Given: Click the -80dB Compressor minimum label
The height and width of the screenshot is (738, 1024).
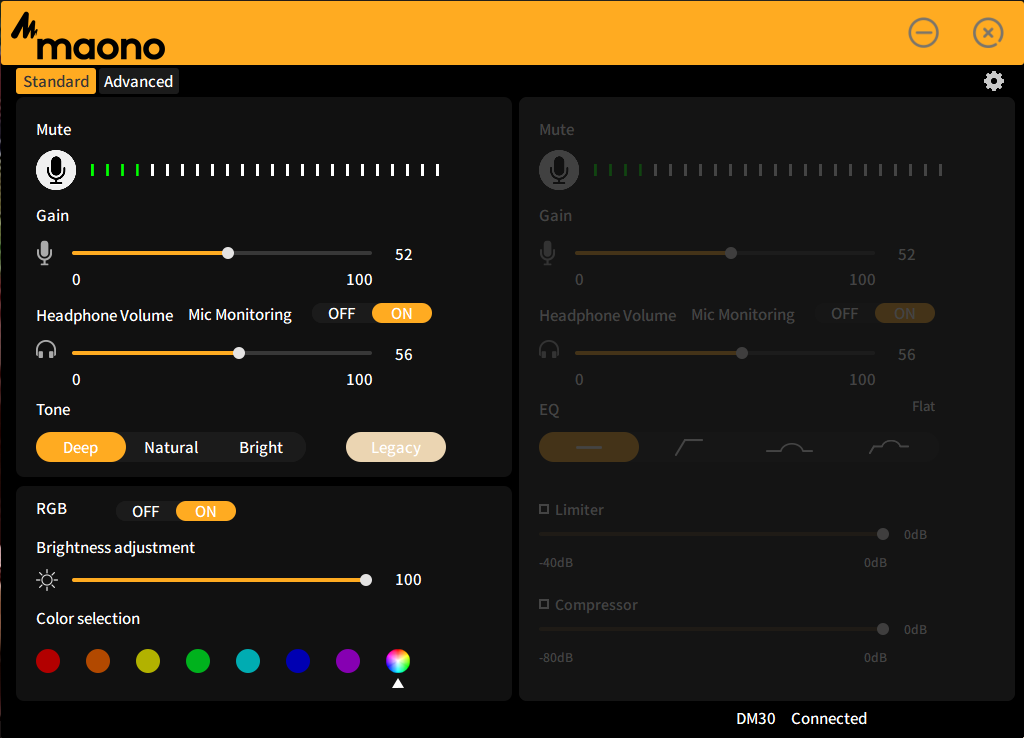Looking at the screenshot, I should [556, 657].
